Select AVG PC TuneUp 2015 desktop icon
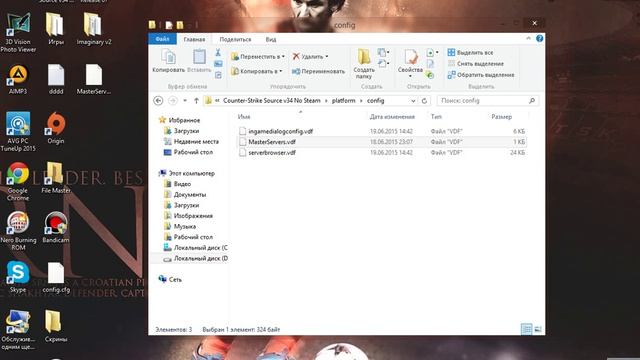Screen dimensions: 640x360 [x=18, y=131]
